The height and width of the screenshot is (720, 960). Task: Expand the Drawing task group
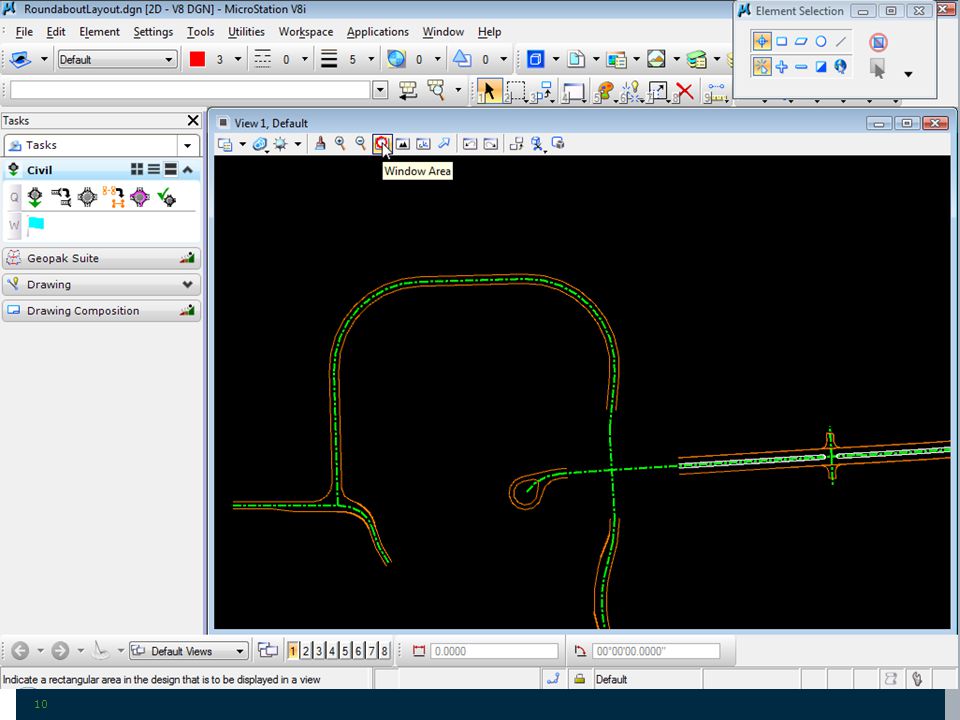pyautogui.click(x=187, y=285)
